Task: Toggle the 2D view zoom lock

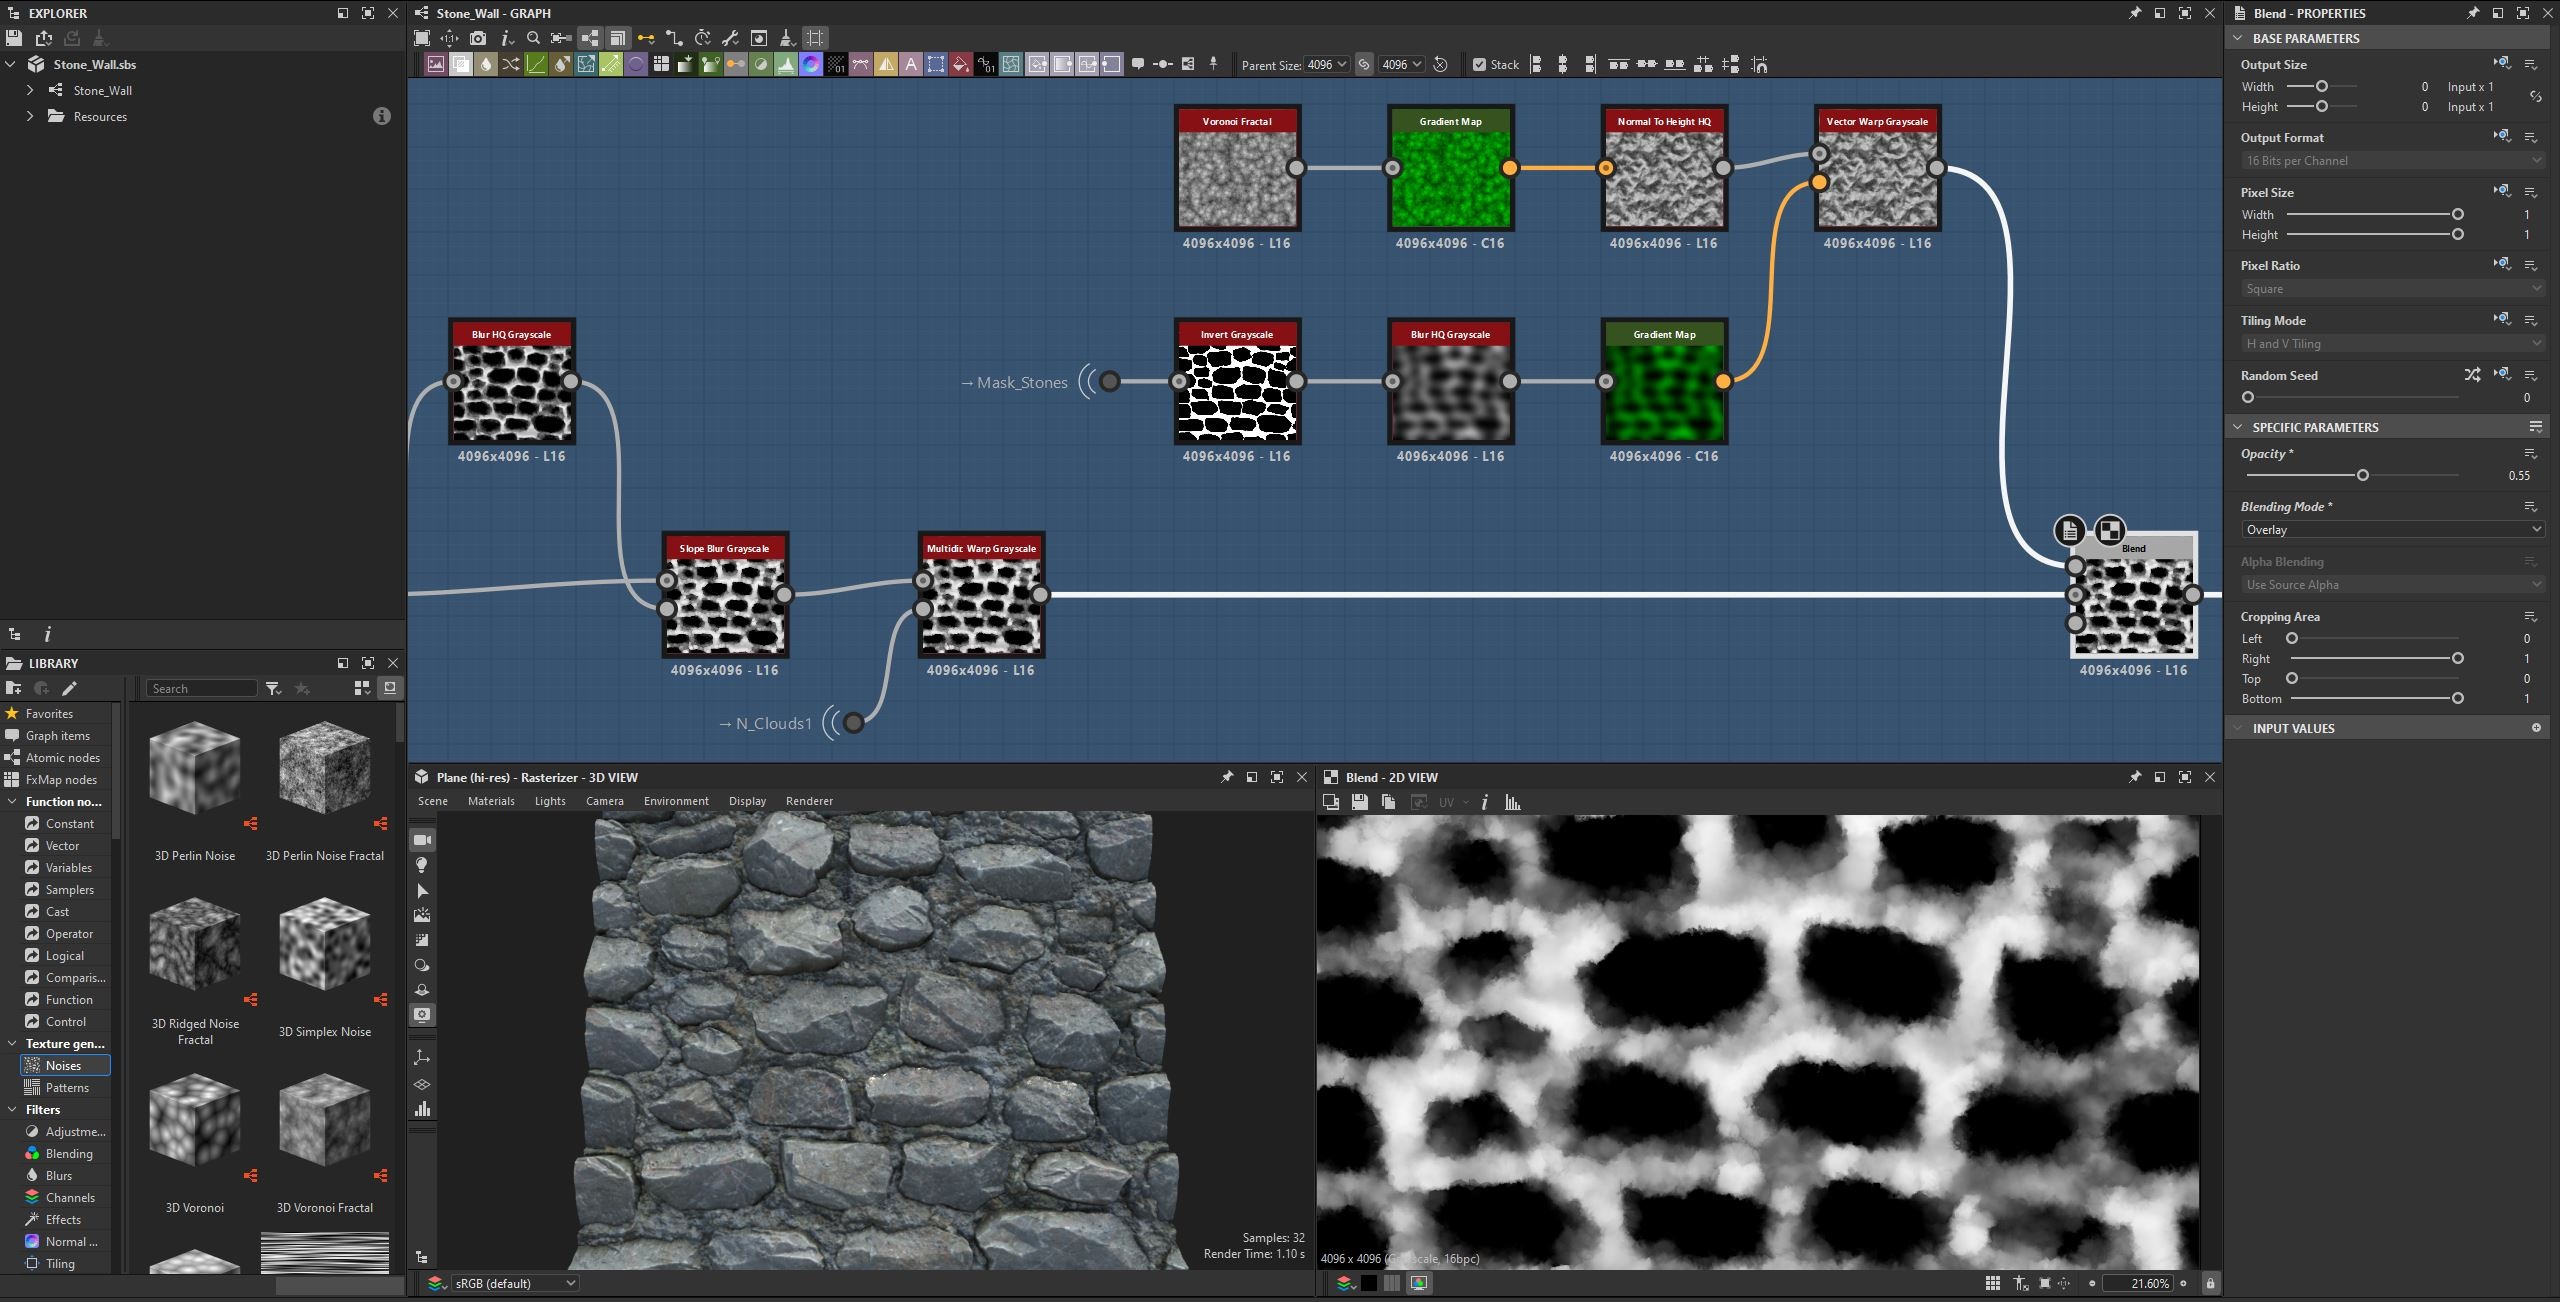Action: (x=2211, y=1283)
